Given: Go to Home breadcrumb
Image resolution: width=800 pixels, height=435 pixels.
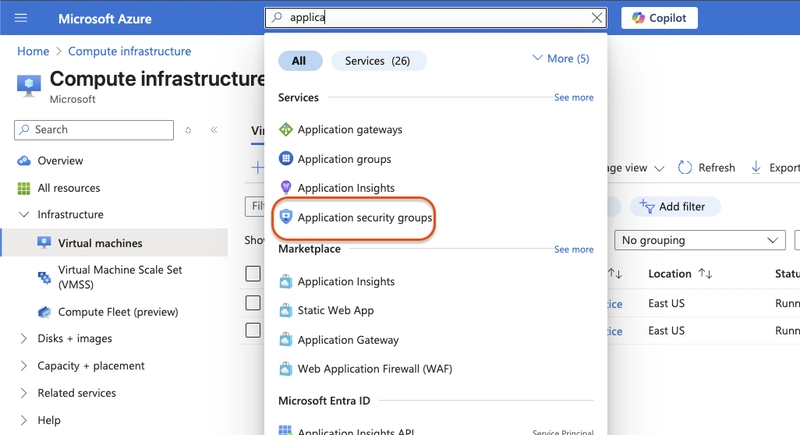Looking at the screenshot, I should click(x=33, y=51).
